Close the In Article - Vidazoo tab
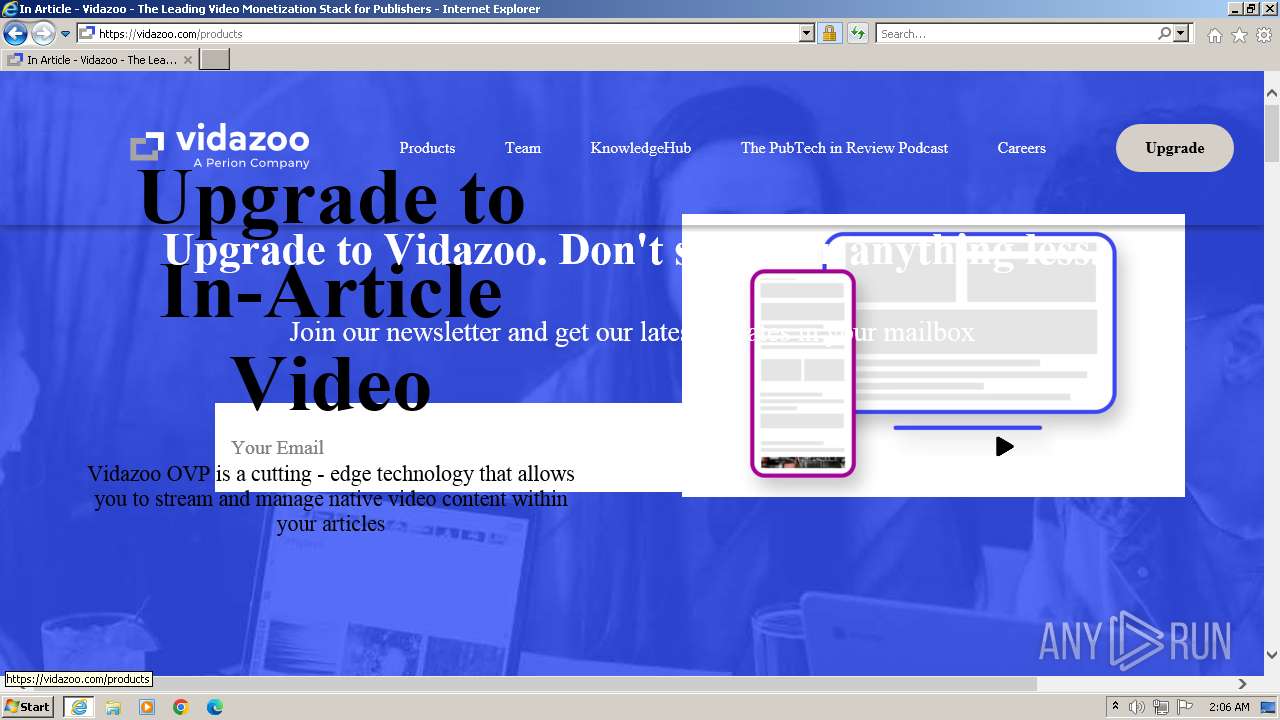1280x720 pixels. tap(188, 60)
